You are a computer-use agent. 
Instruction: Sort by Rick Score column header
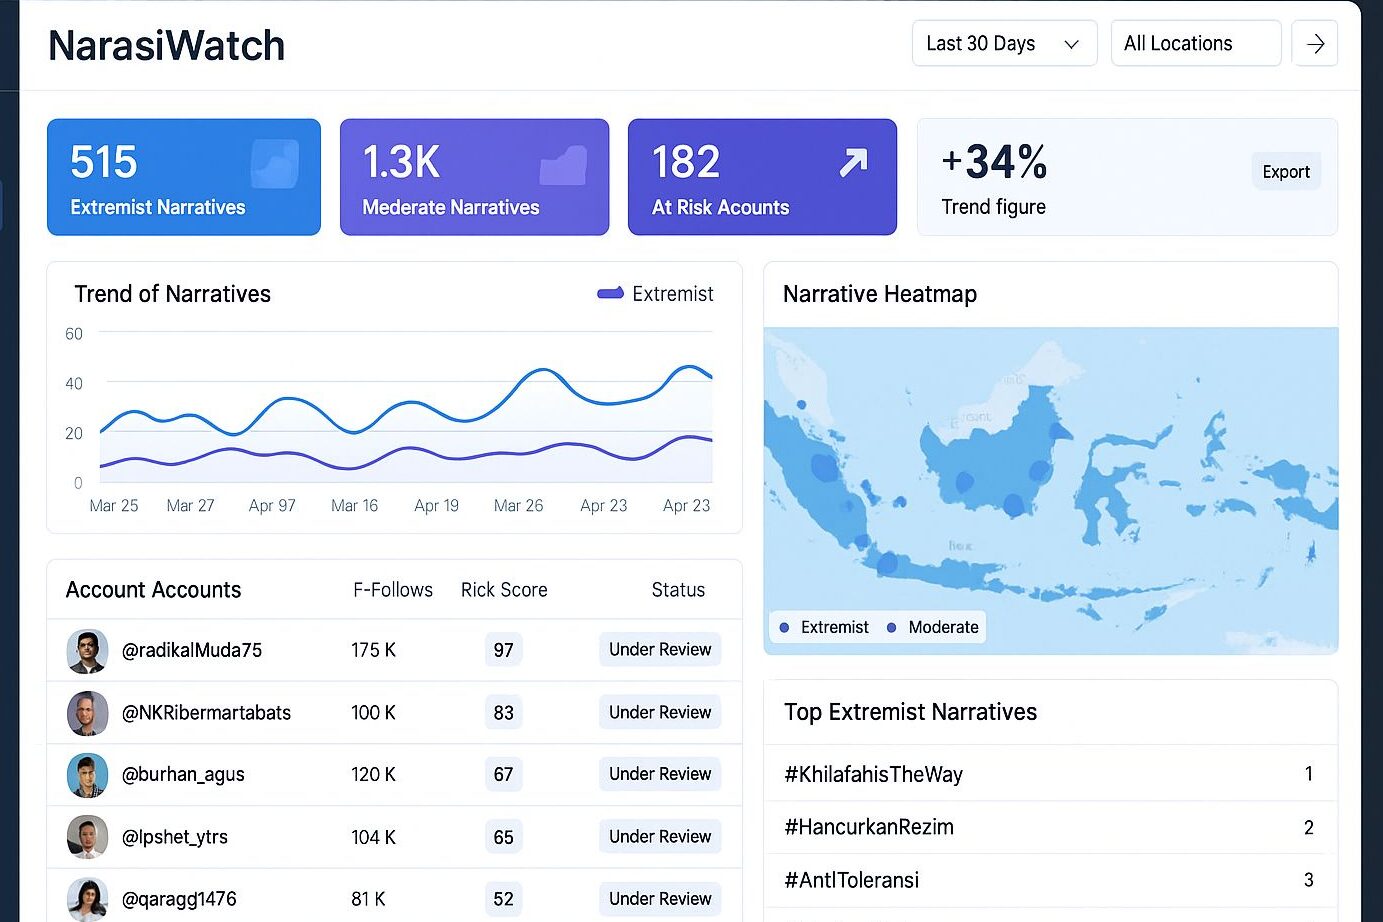[504, 590]
